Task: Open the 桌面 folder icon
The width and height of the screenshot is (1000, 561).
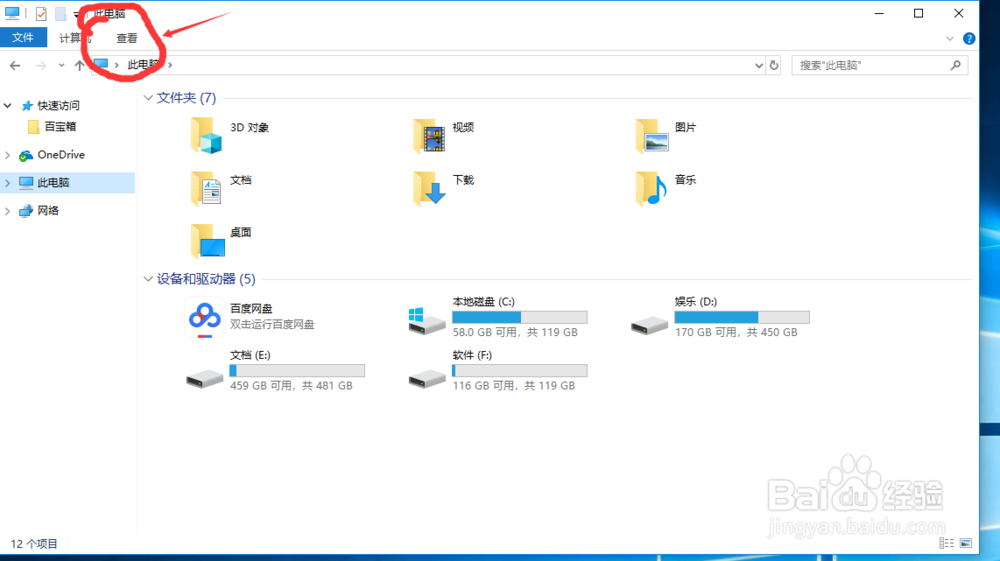Action: click(207, 240)
